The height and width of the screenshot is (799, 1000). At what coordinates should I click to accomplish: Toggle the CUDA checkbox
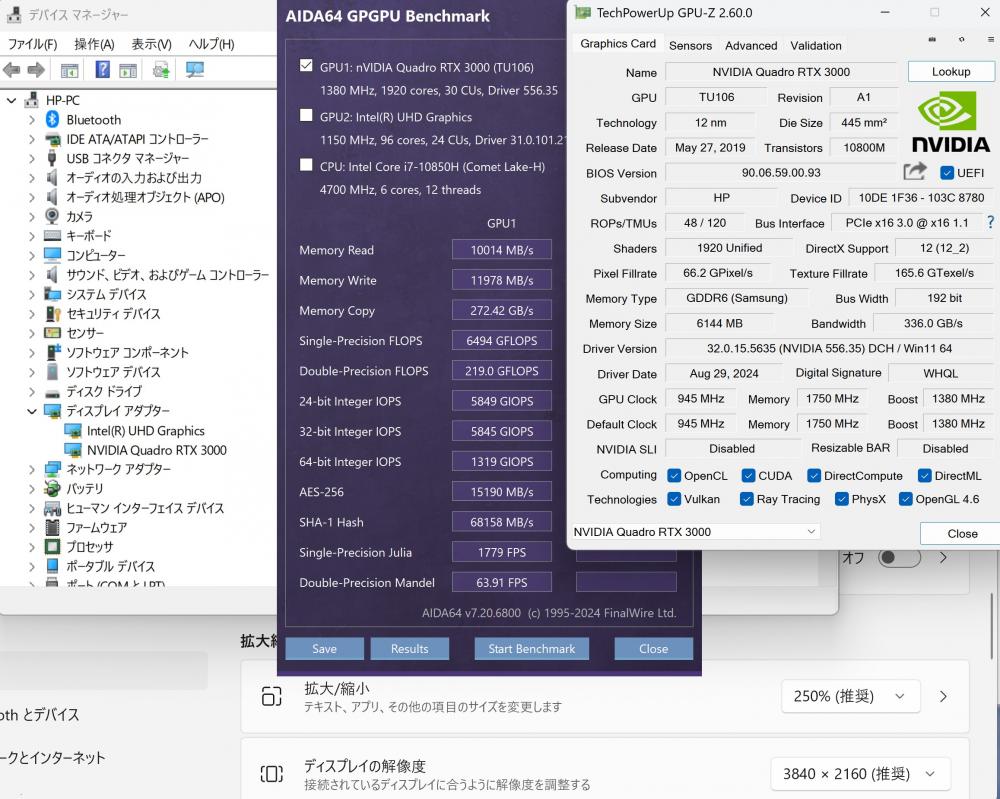click(749, 476)
